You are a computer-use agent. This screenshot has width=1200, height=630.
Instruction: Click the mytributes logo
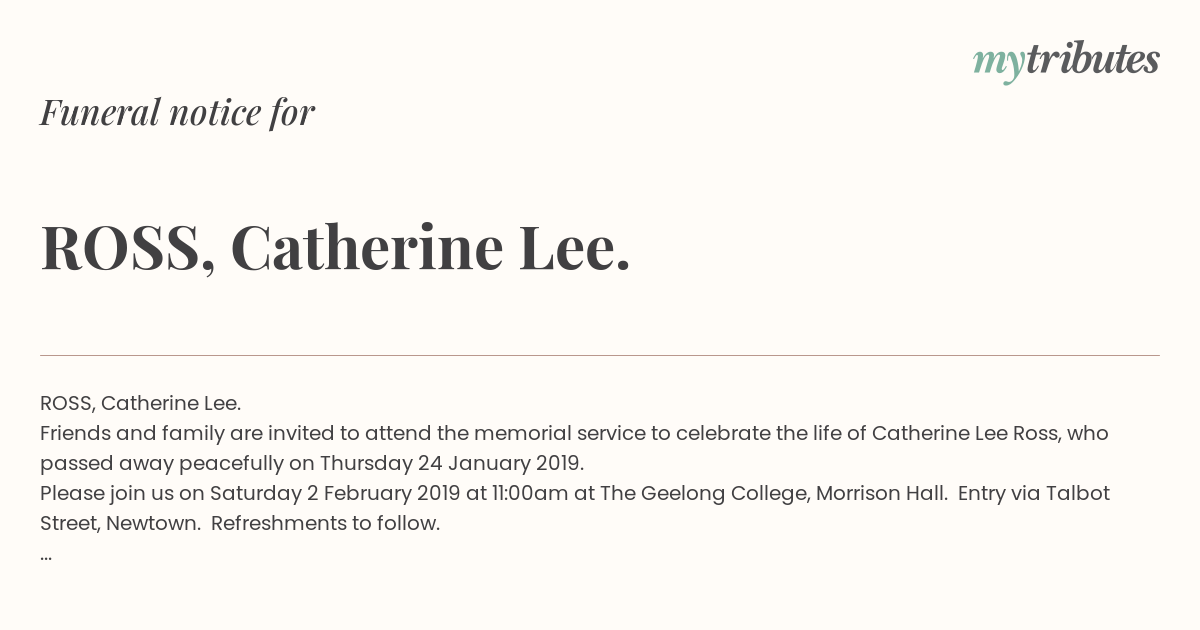(1066, 61)
